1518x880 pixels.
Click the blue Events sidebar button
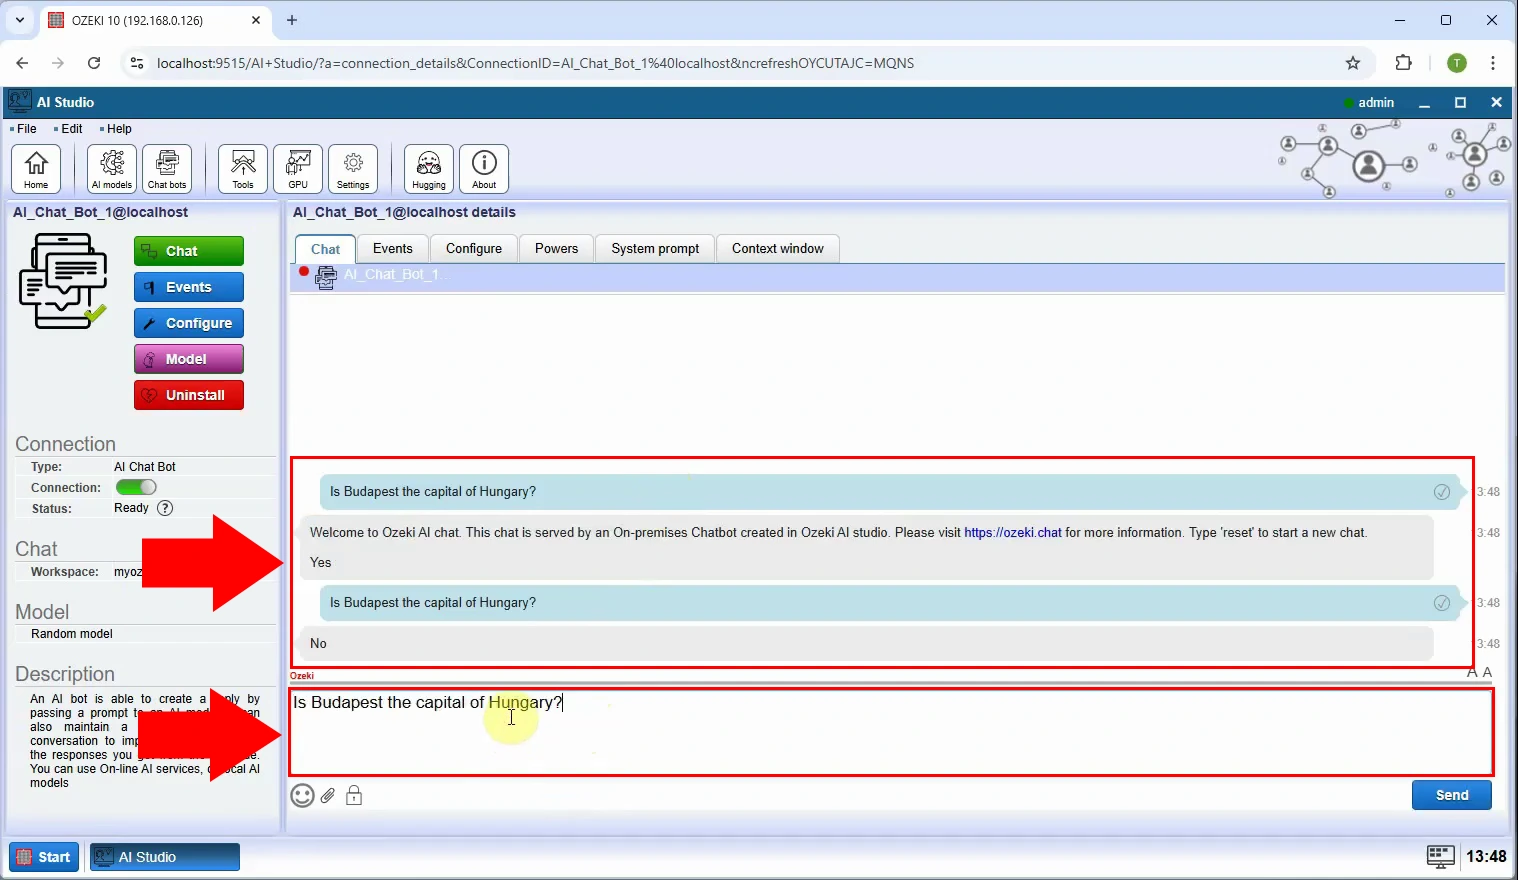coord(189,287)
